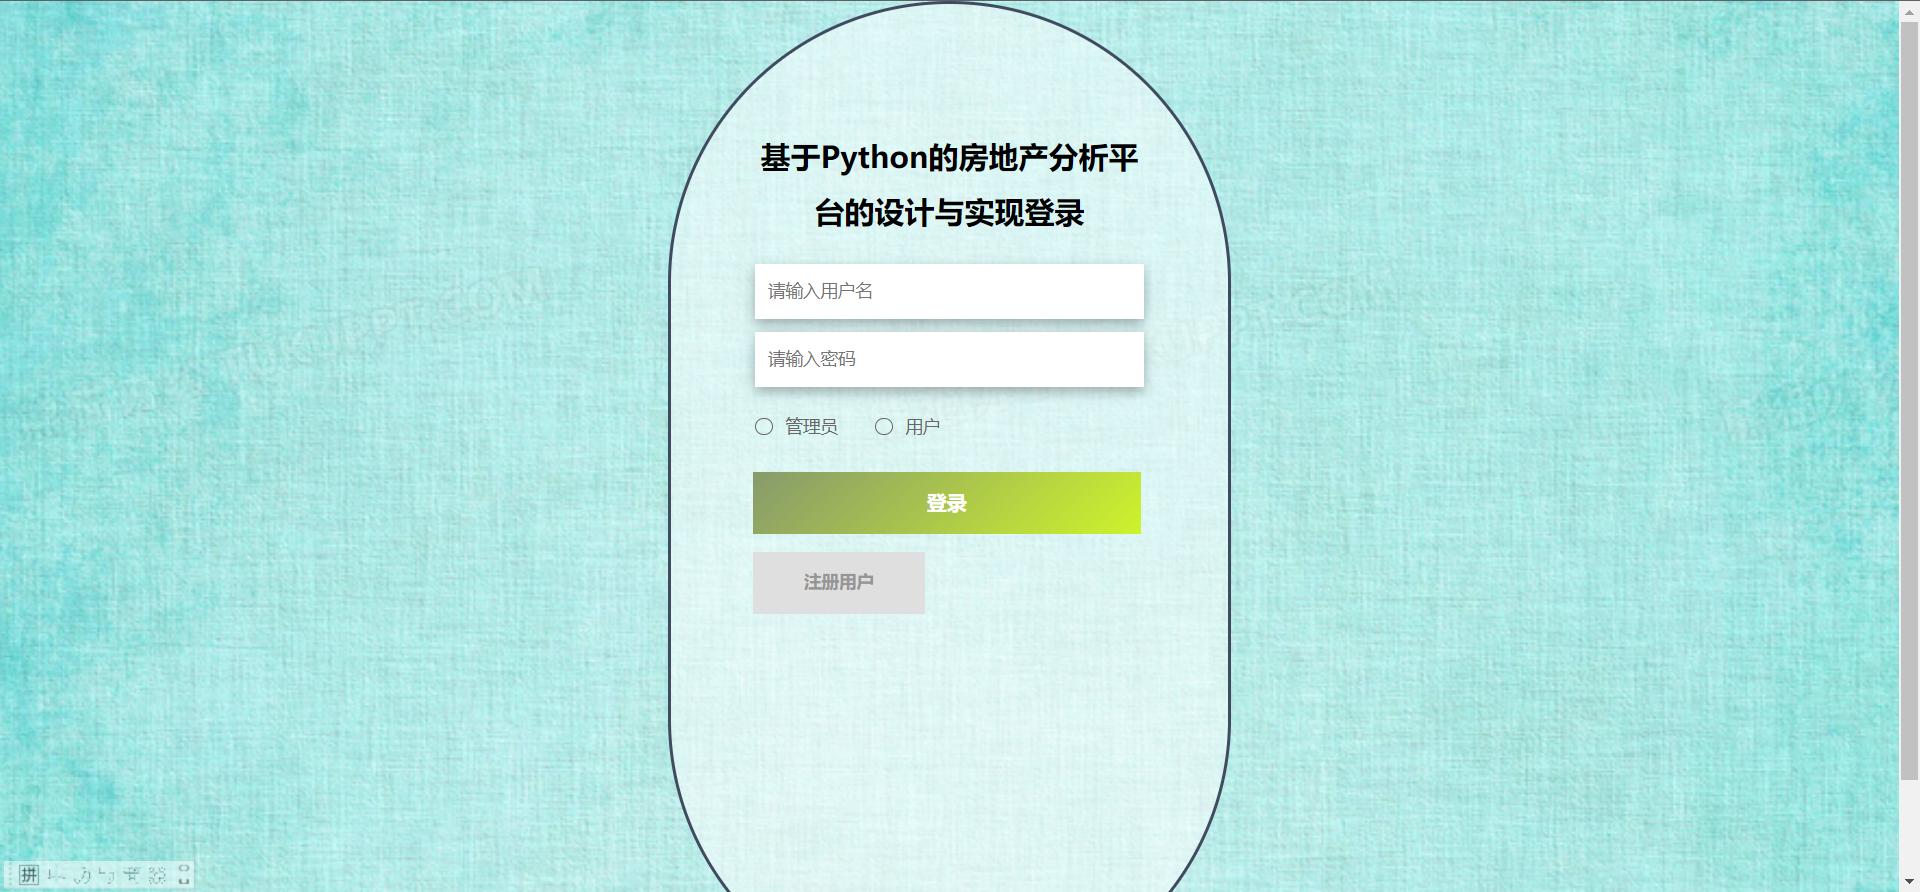Focus the 请输入密码 password field
This screenshot has width=1920, height=892.
coord(949,359)
